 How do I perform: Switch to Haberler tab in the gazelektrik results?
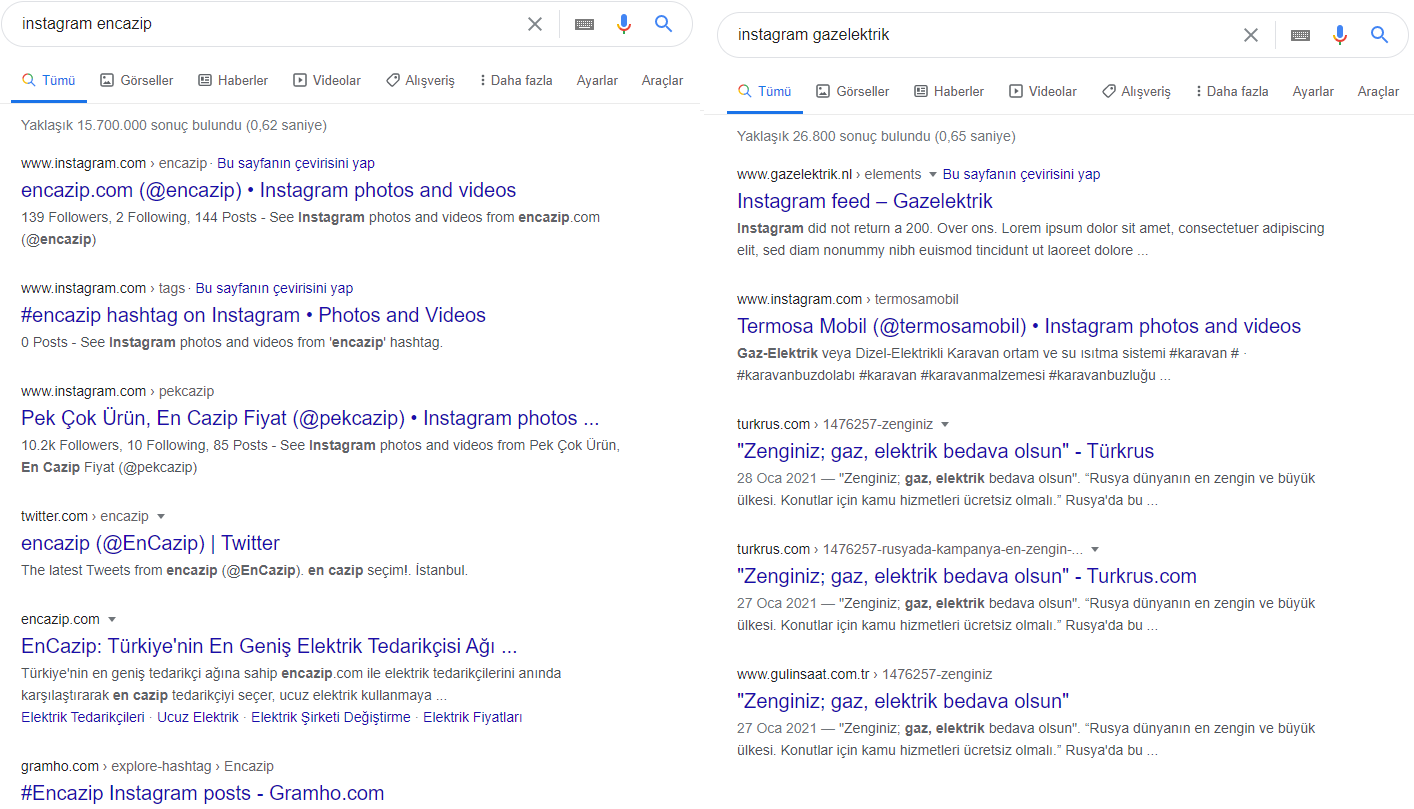coord(949,91)
